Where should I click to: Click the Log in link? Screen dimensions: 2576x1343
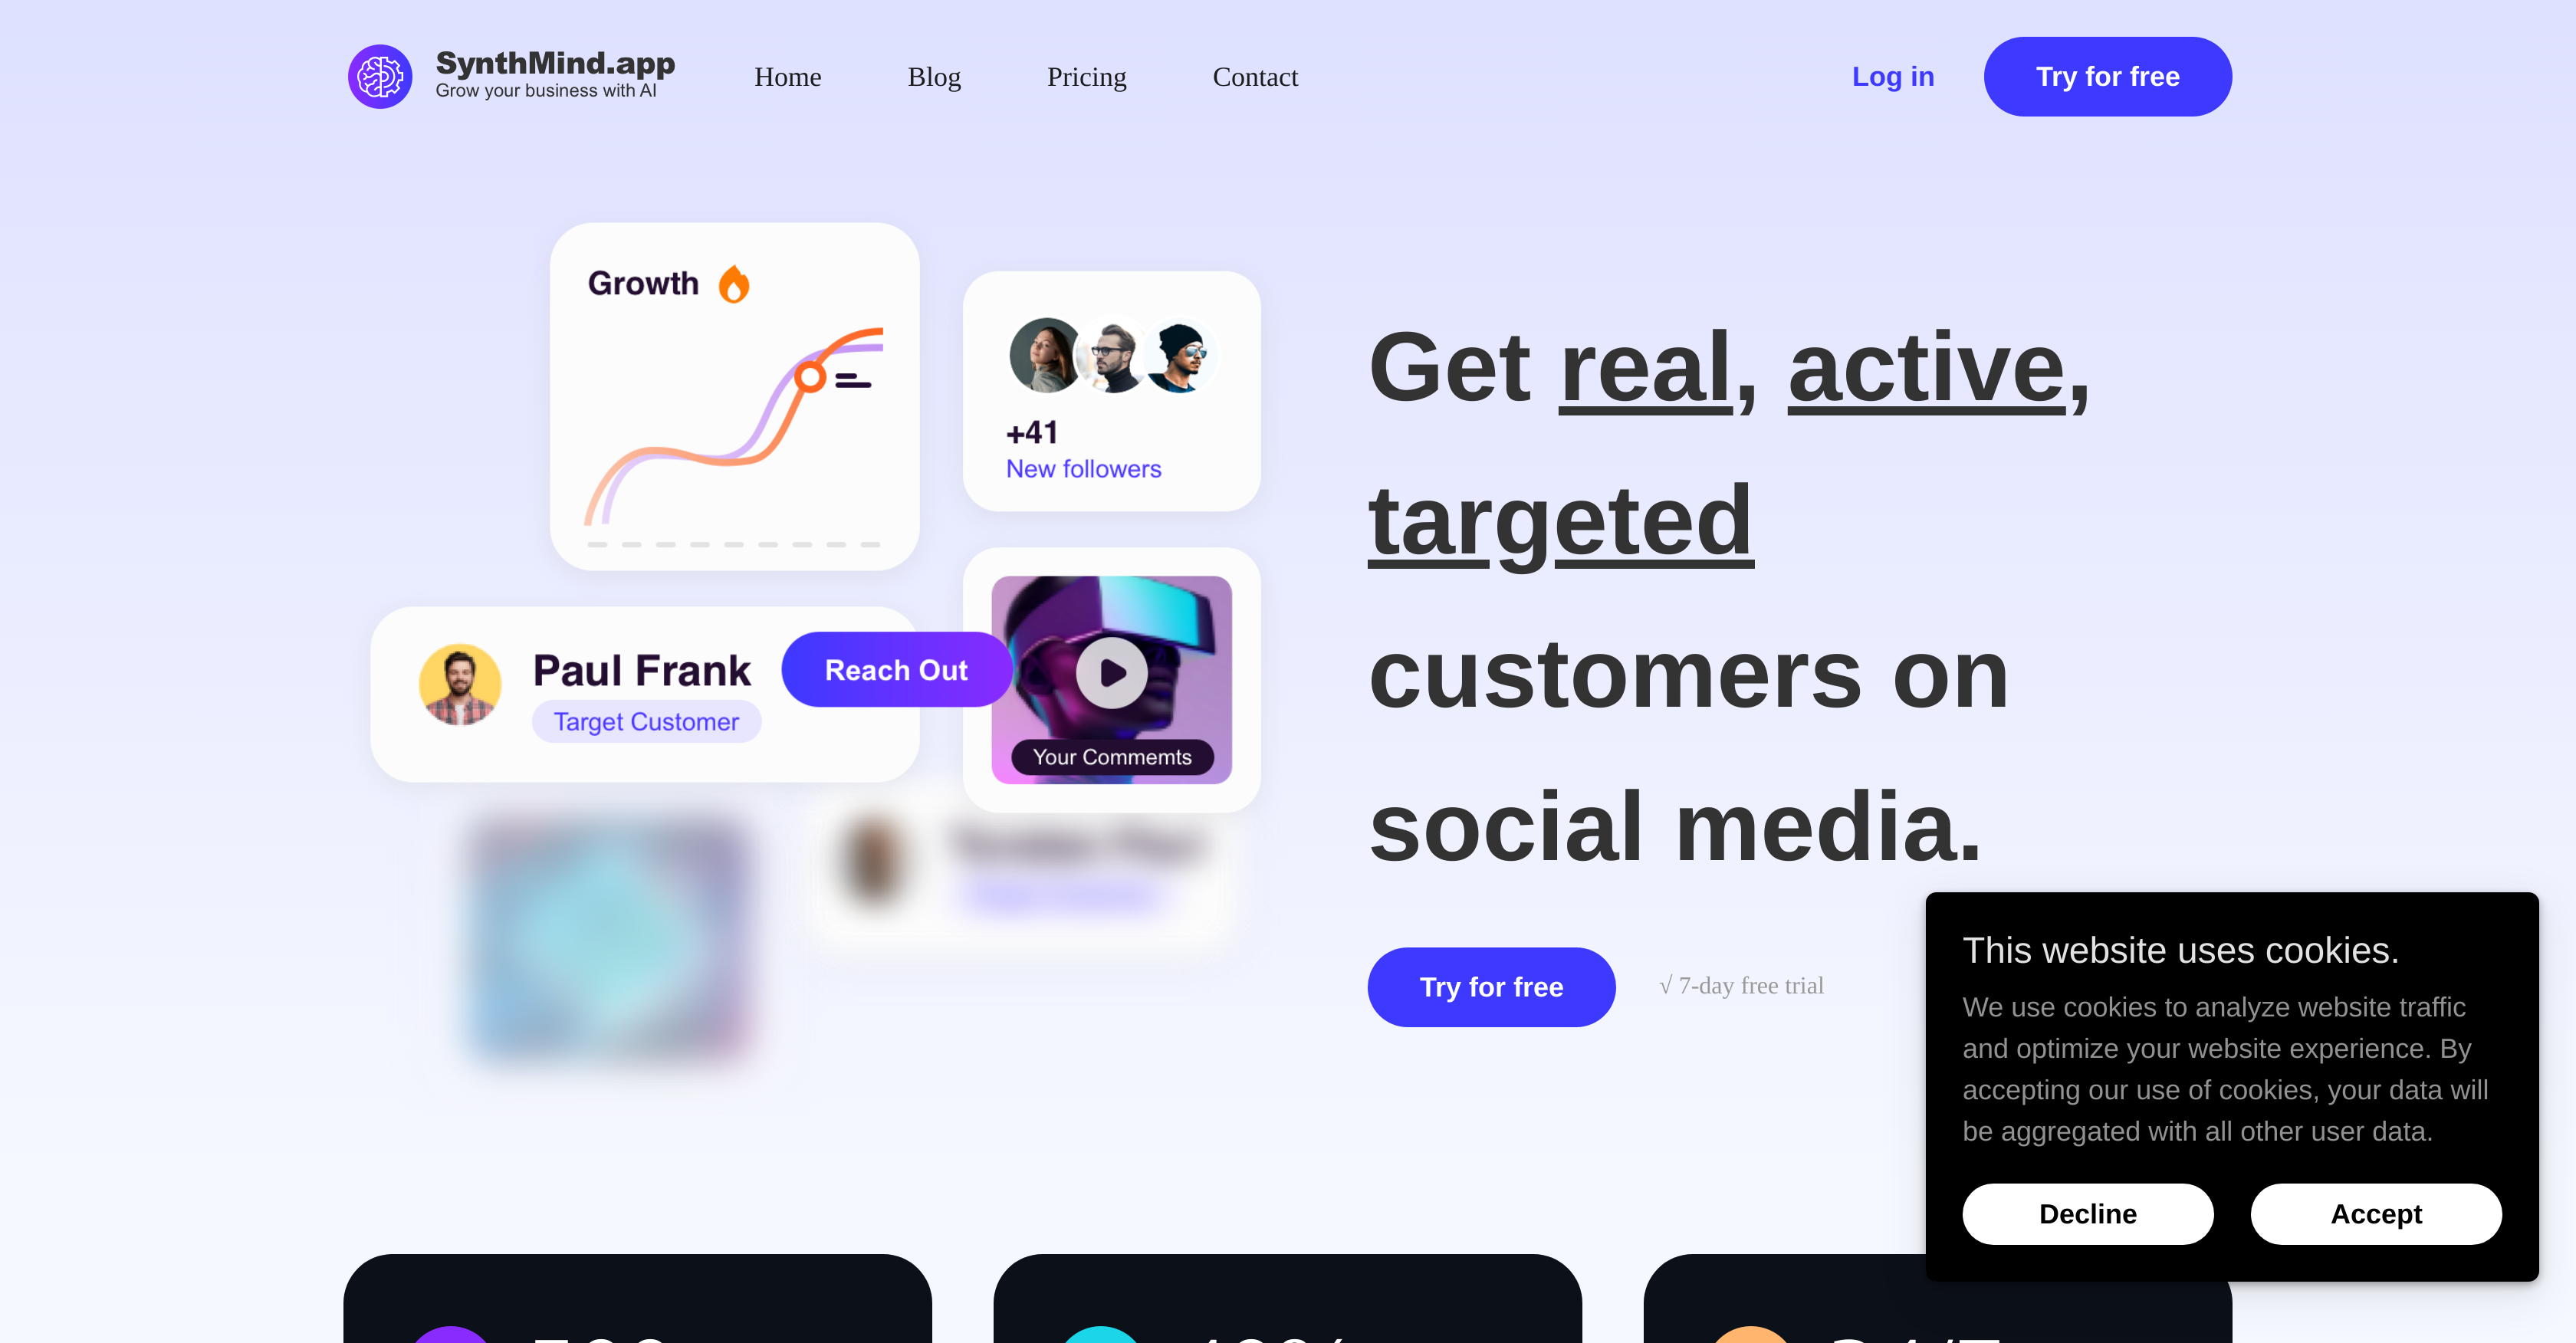(x=1894, y=75)
